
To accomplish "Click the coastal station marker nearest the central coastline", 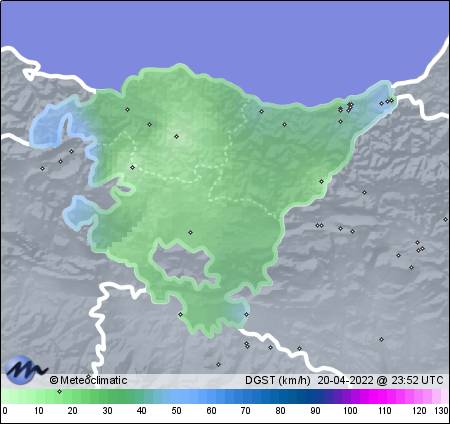I will 261,111.
